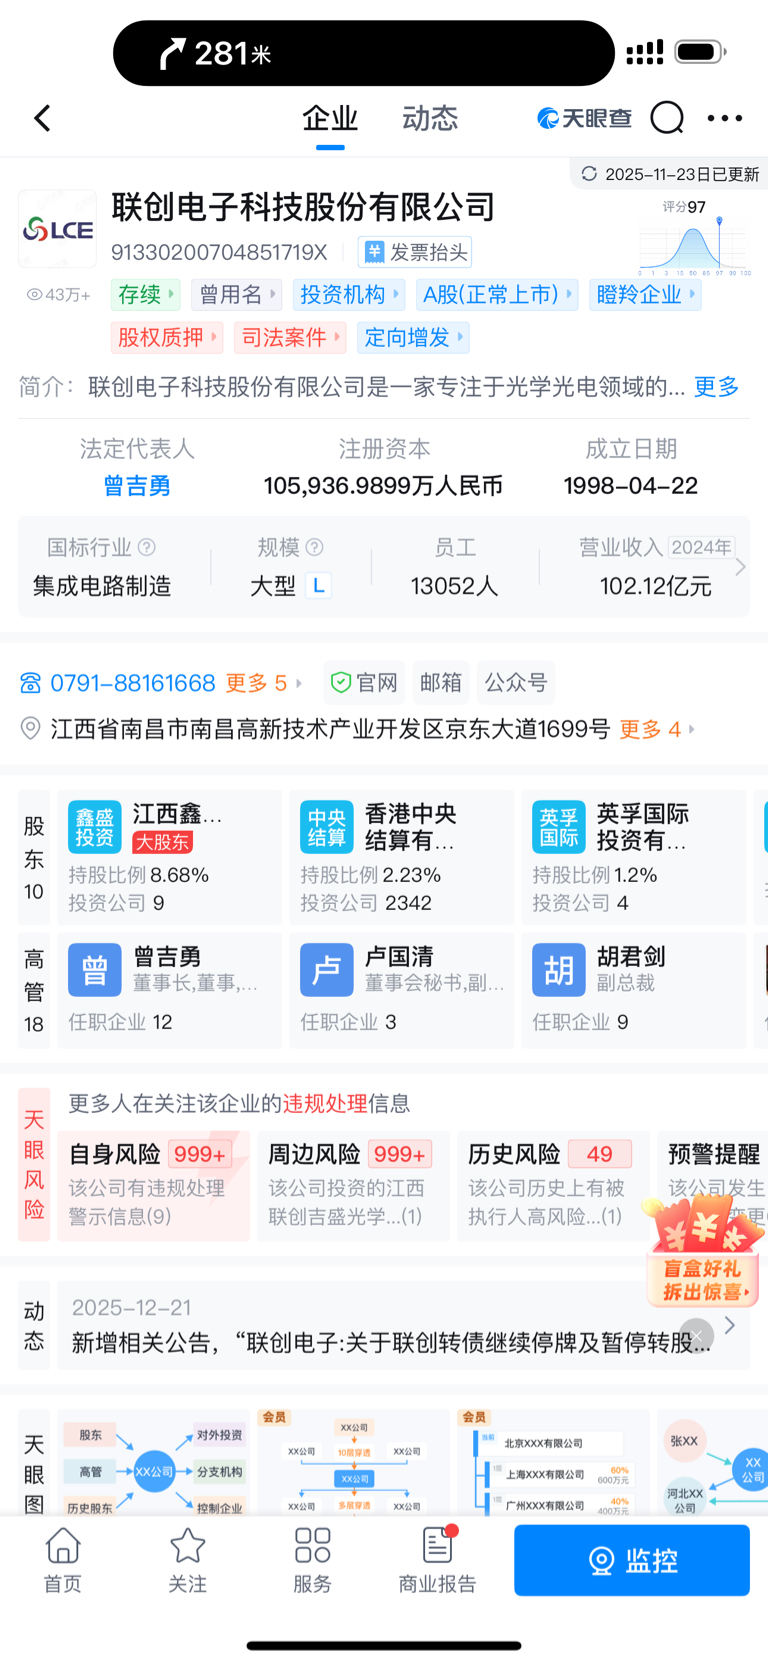Open the 营业收入 chevron arrow
This screenshot has height=1665, width=768.
(740, 567)
